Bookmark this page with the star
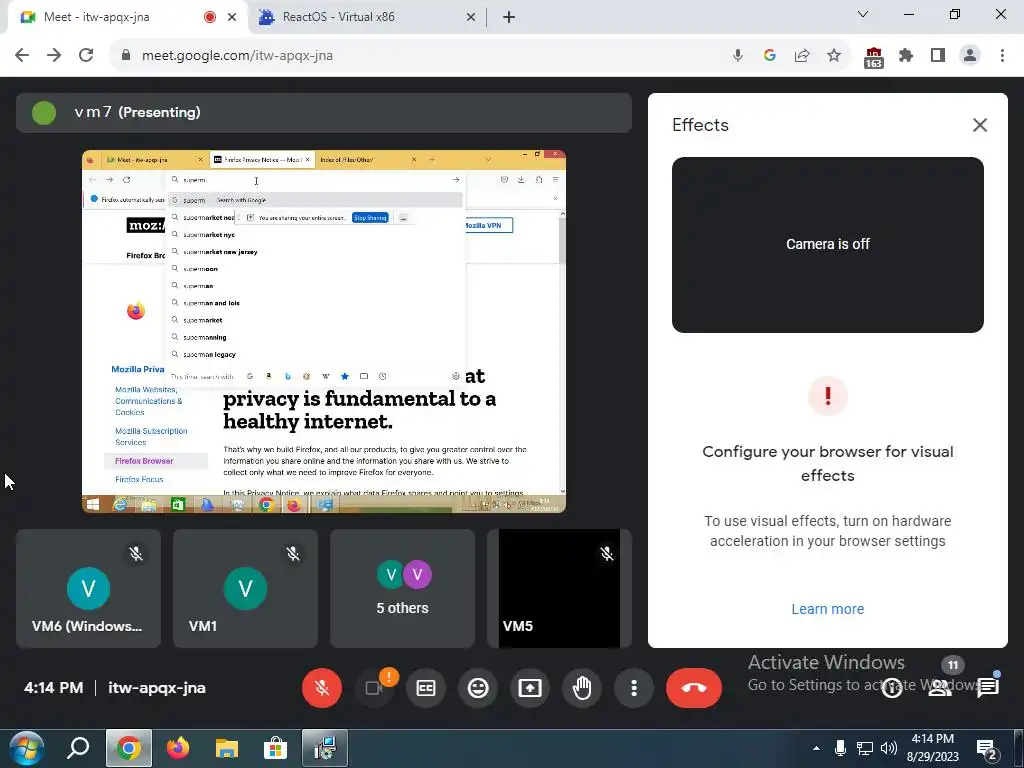Image resolution: width=1024 pixels, height=768 pixels. click(834, 56)
